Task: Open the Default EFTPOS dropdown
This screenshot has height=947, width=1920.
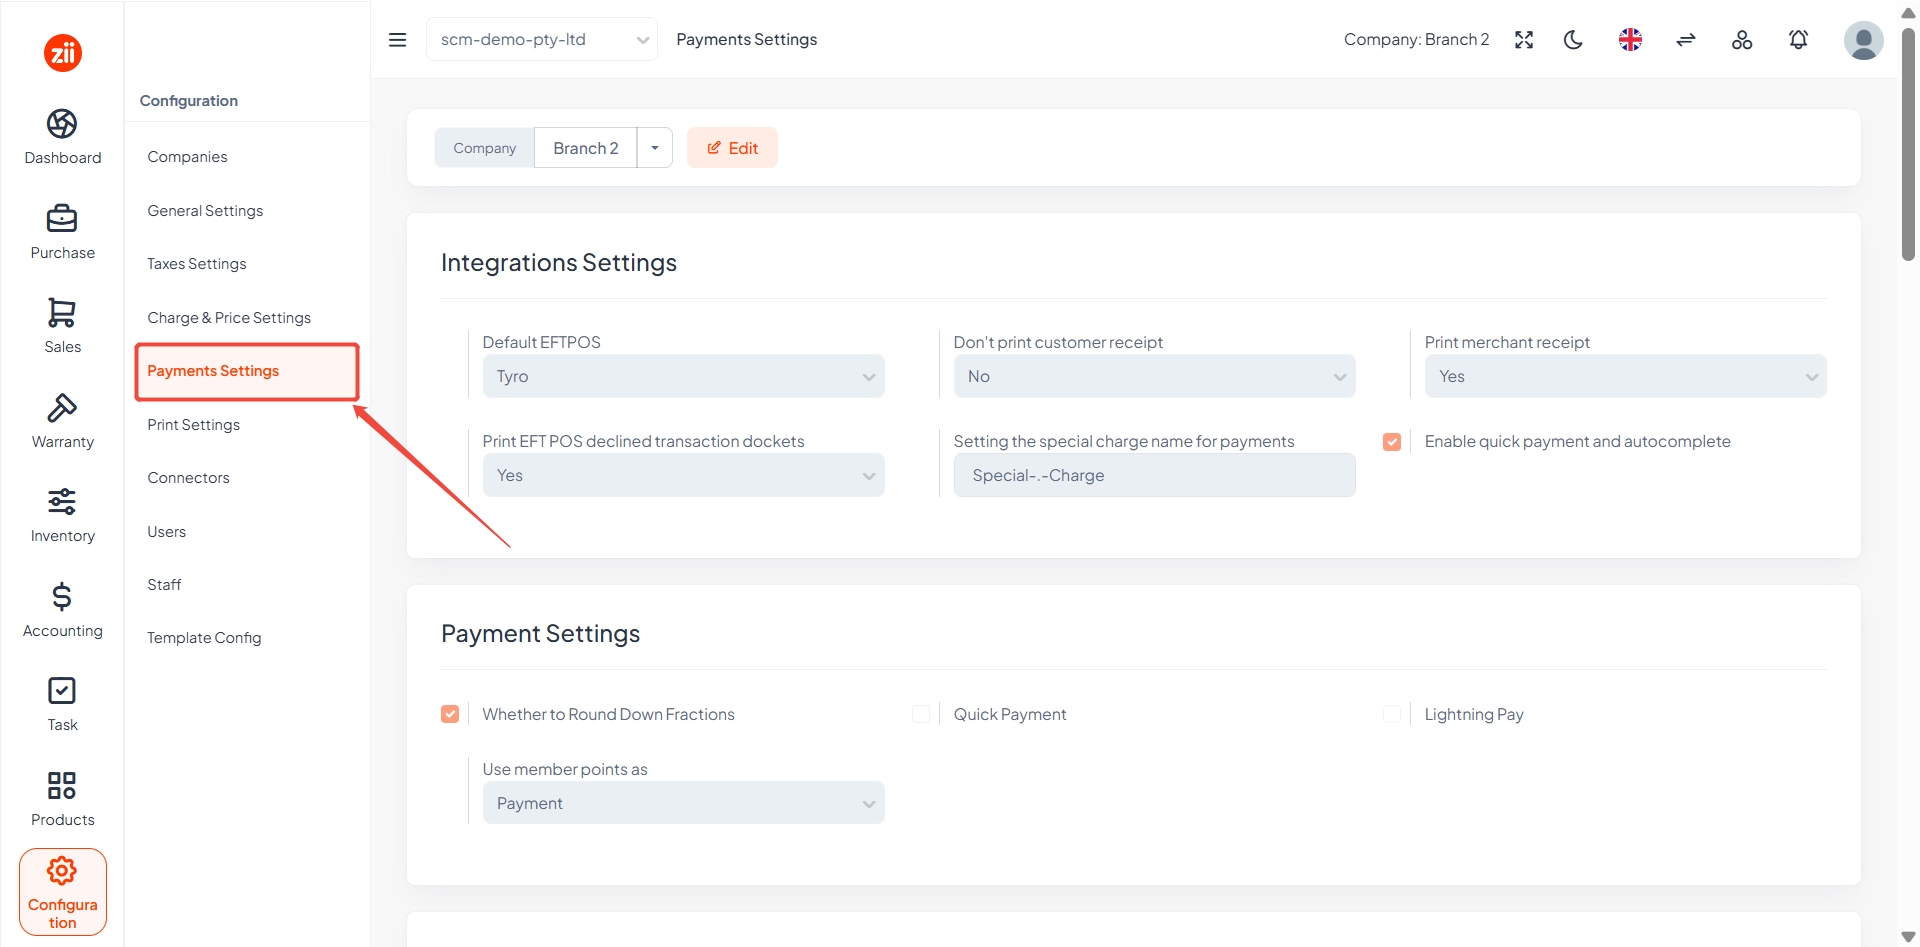Action: [x=683, y=376]
